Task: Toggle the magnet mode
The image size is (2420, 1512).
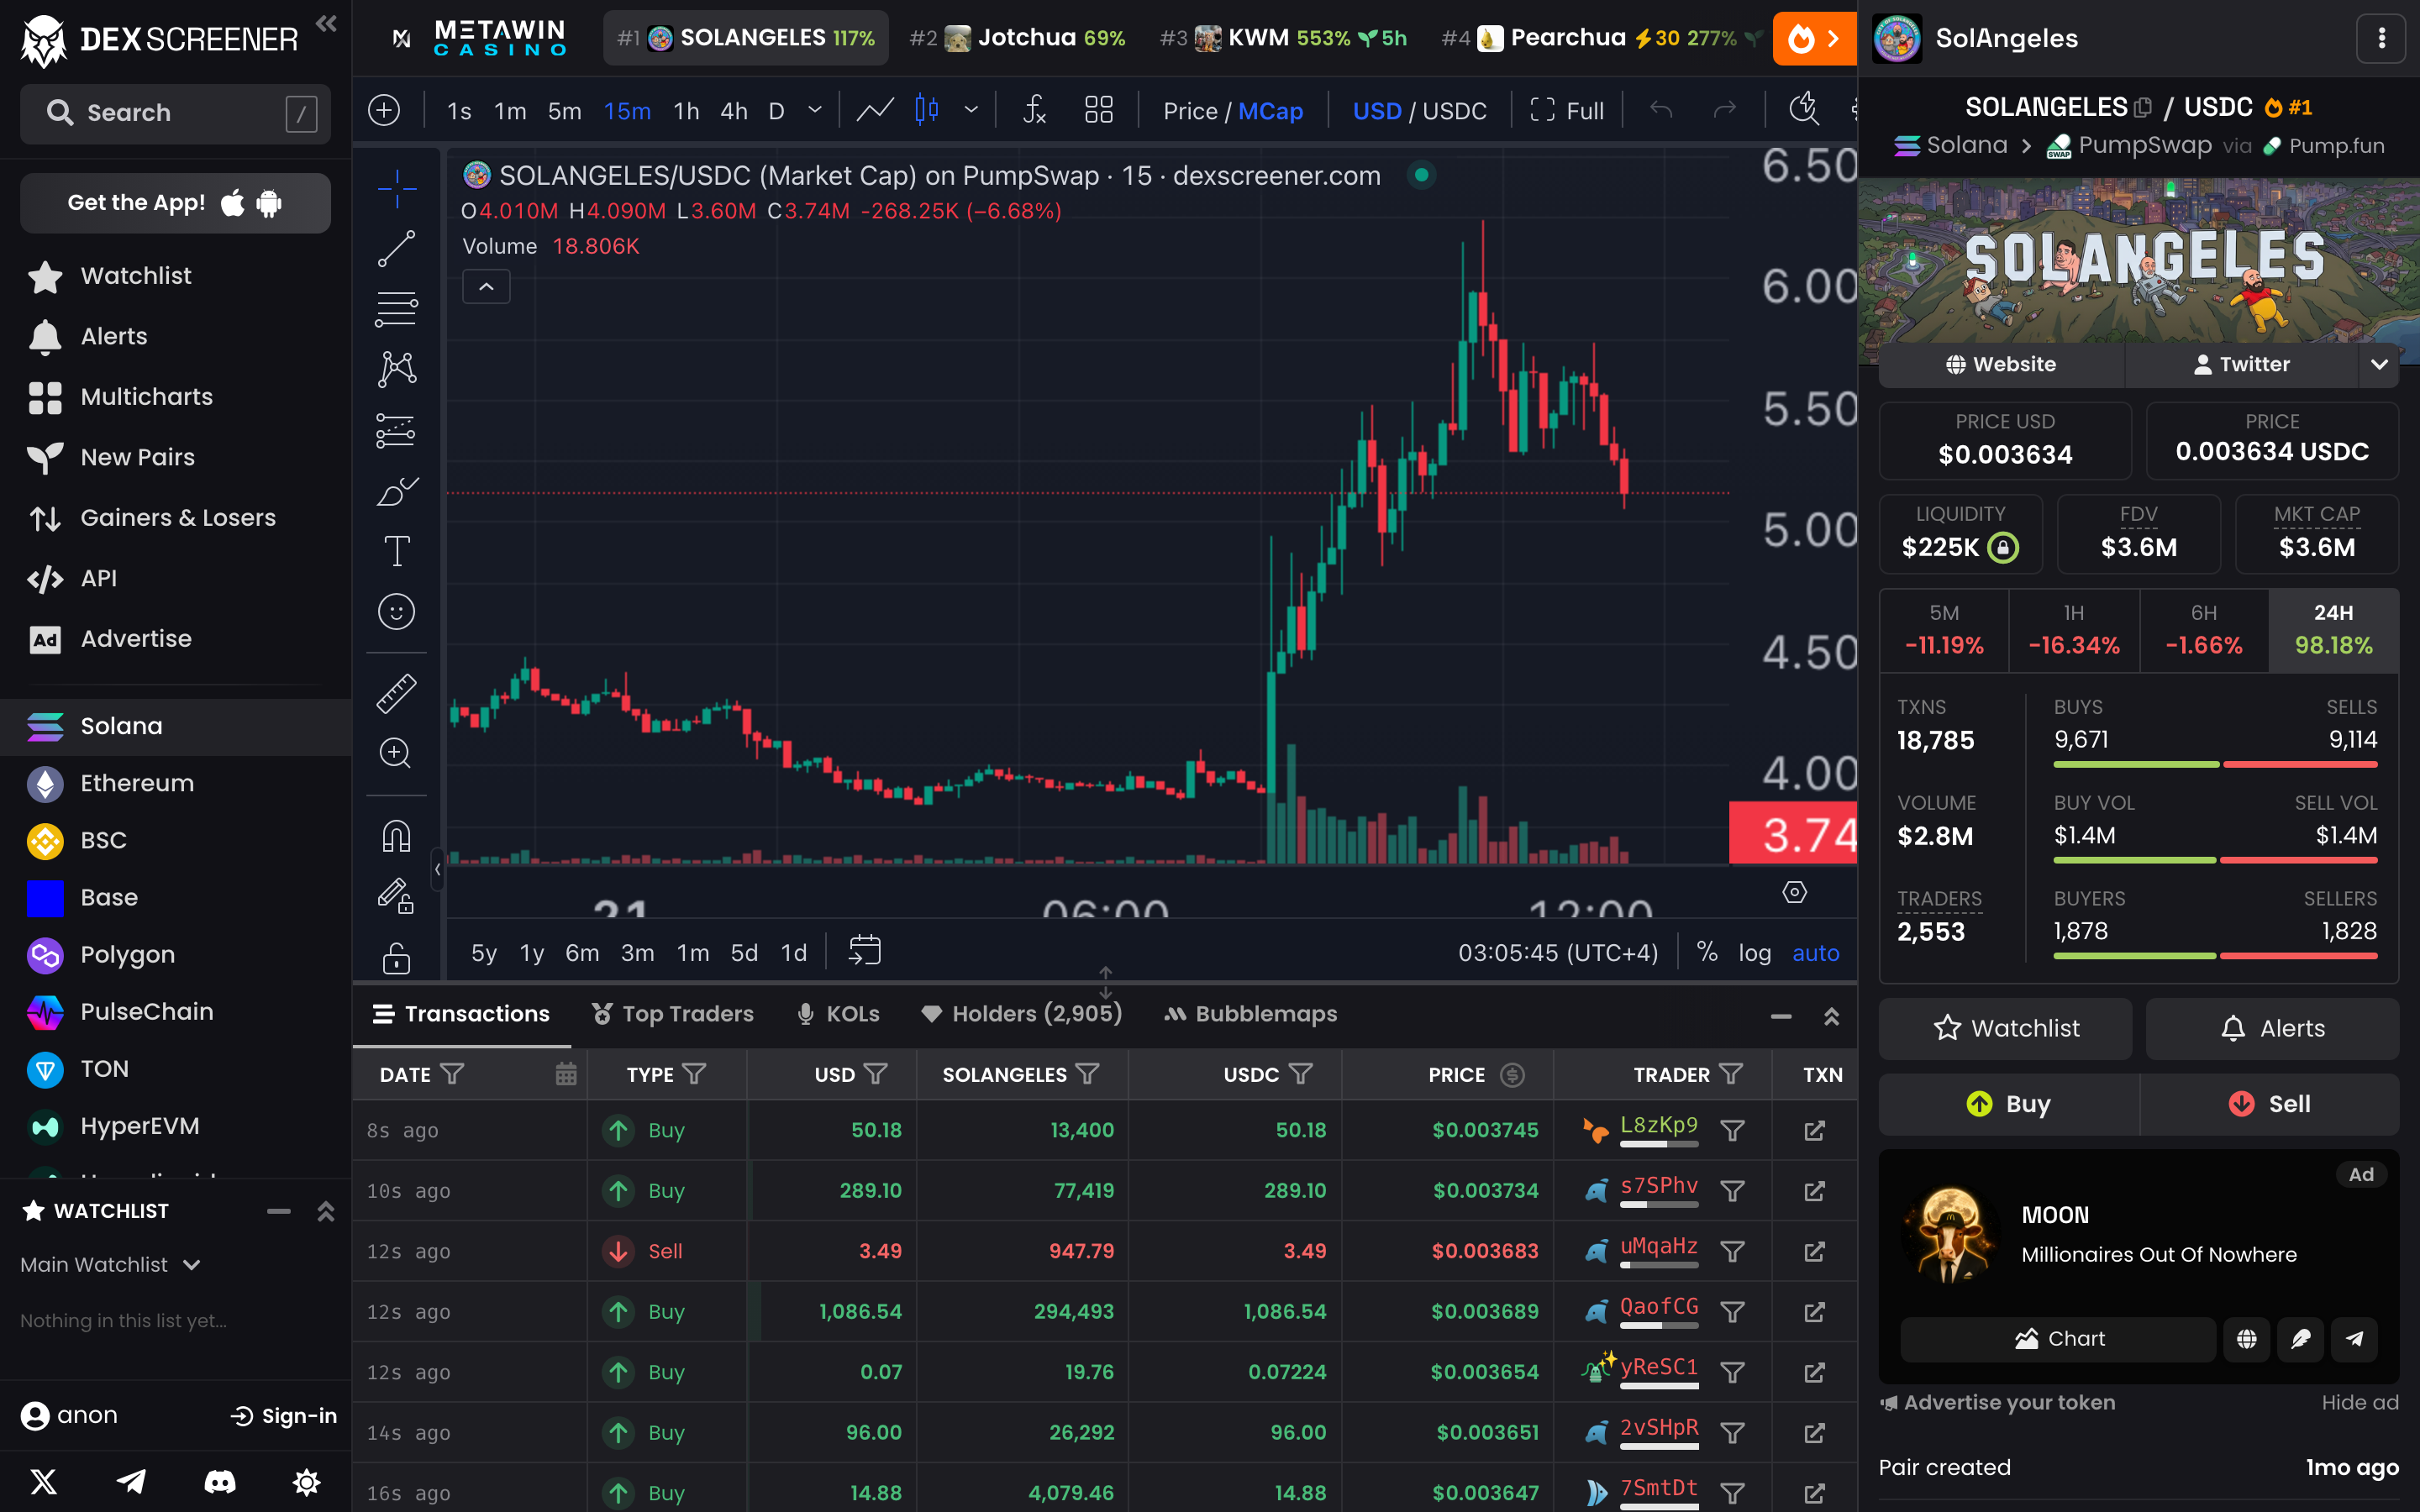Action: coord(396,836)
